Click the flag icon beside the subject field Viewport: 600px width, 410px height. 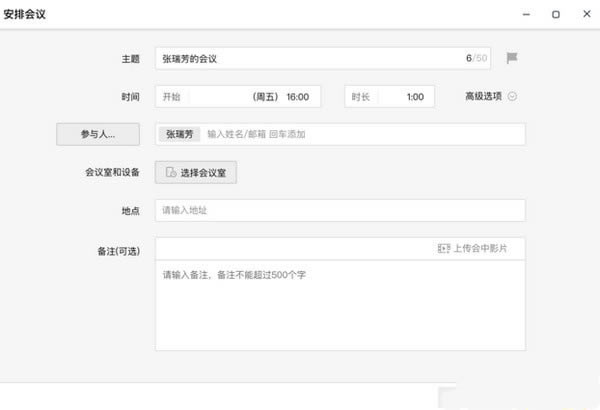(x=512, y=58)
